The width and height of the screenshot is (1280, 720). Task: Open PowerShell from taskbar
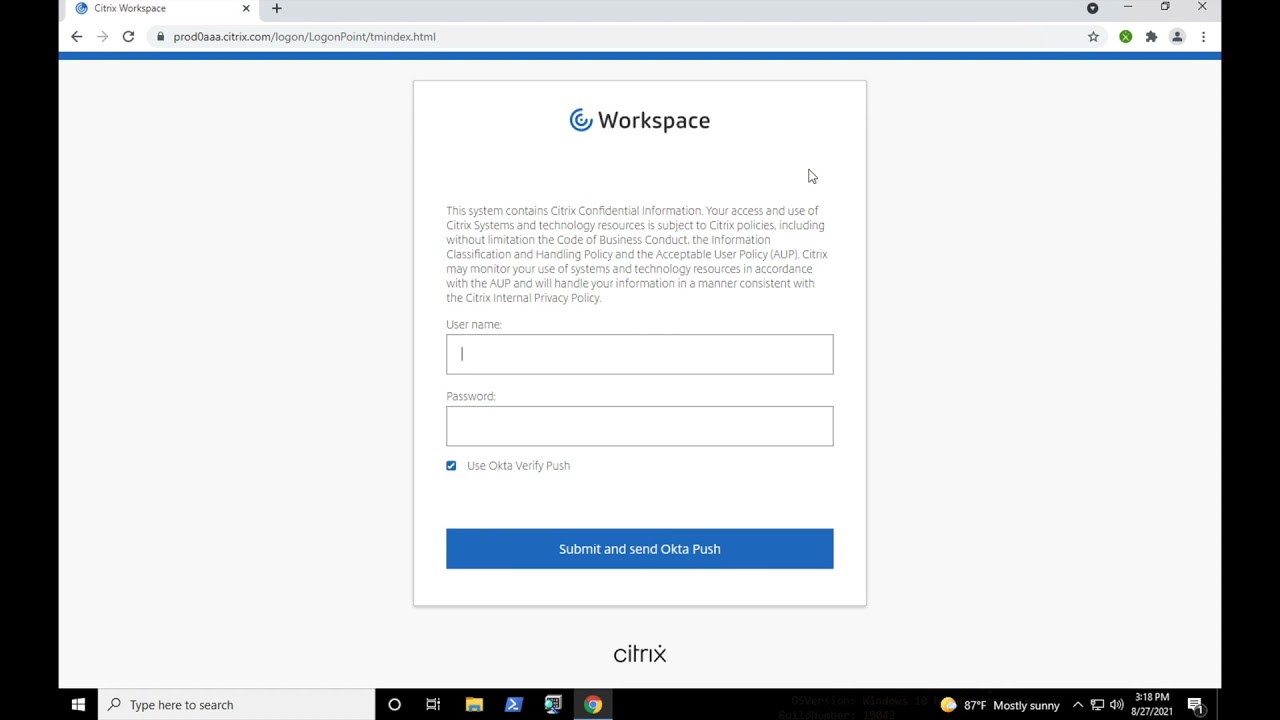[513, 705]
